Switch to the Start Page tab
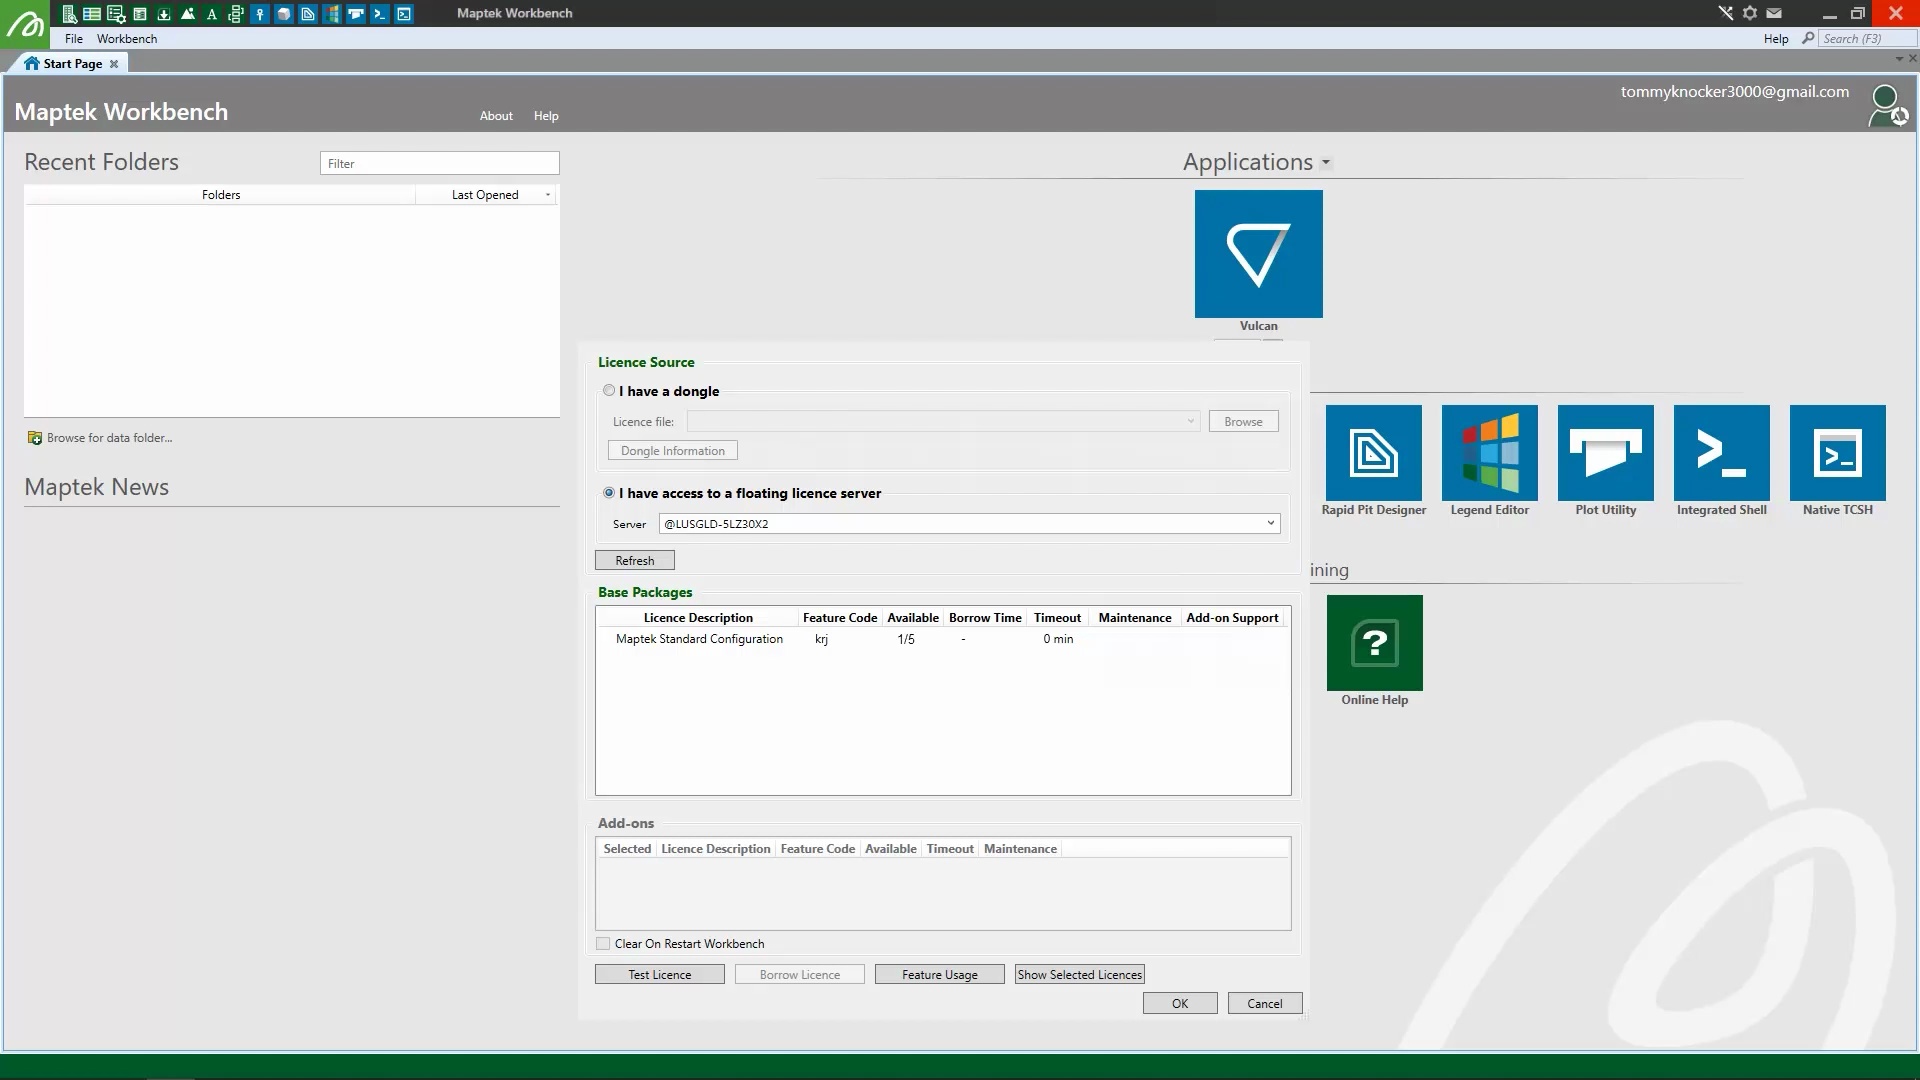Image resolution: width=1920 pixels, height=1080 pixels. [72, 64]
